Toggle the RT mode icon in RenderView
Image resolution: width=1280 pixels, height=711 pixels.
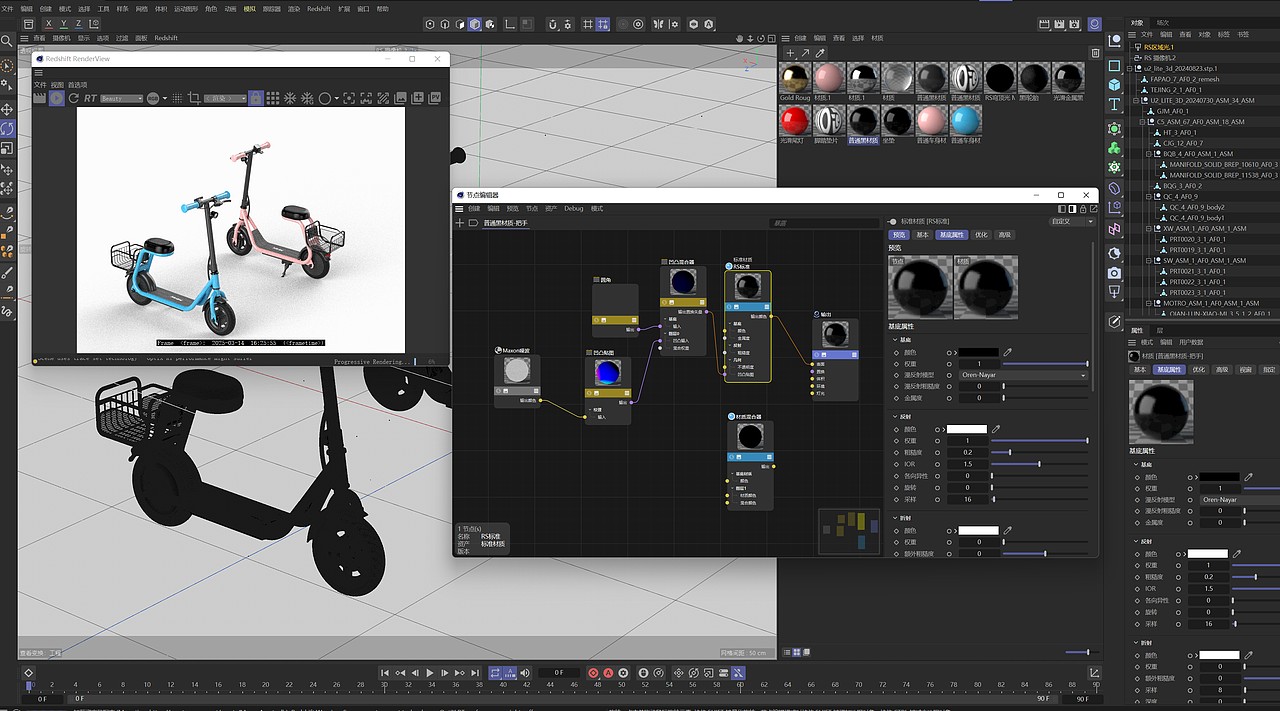(x=90, y=98)
